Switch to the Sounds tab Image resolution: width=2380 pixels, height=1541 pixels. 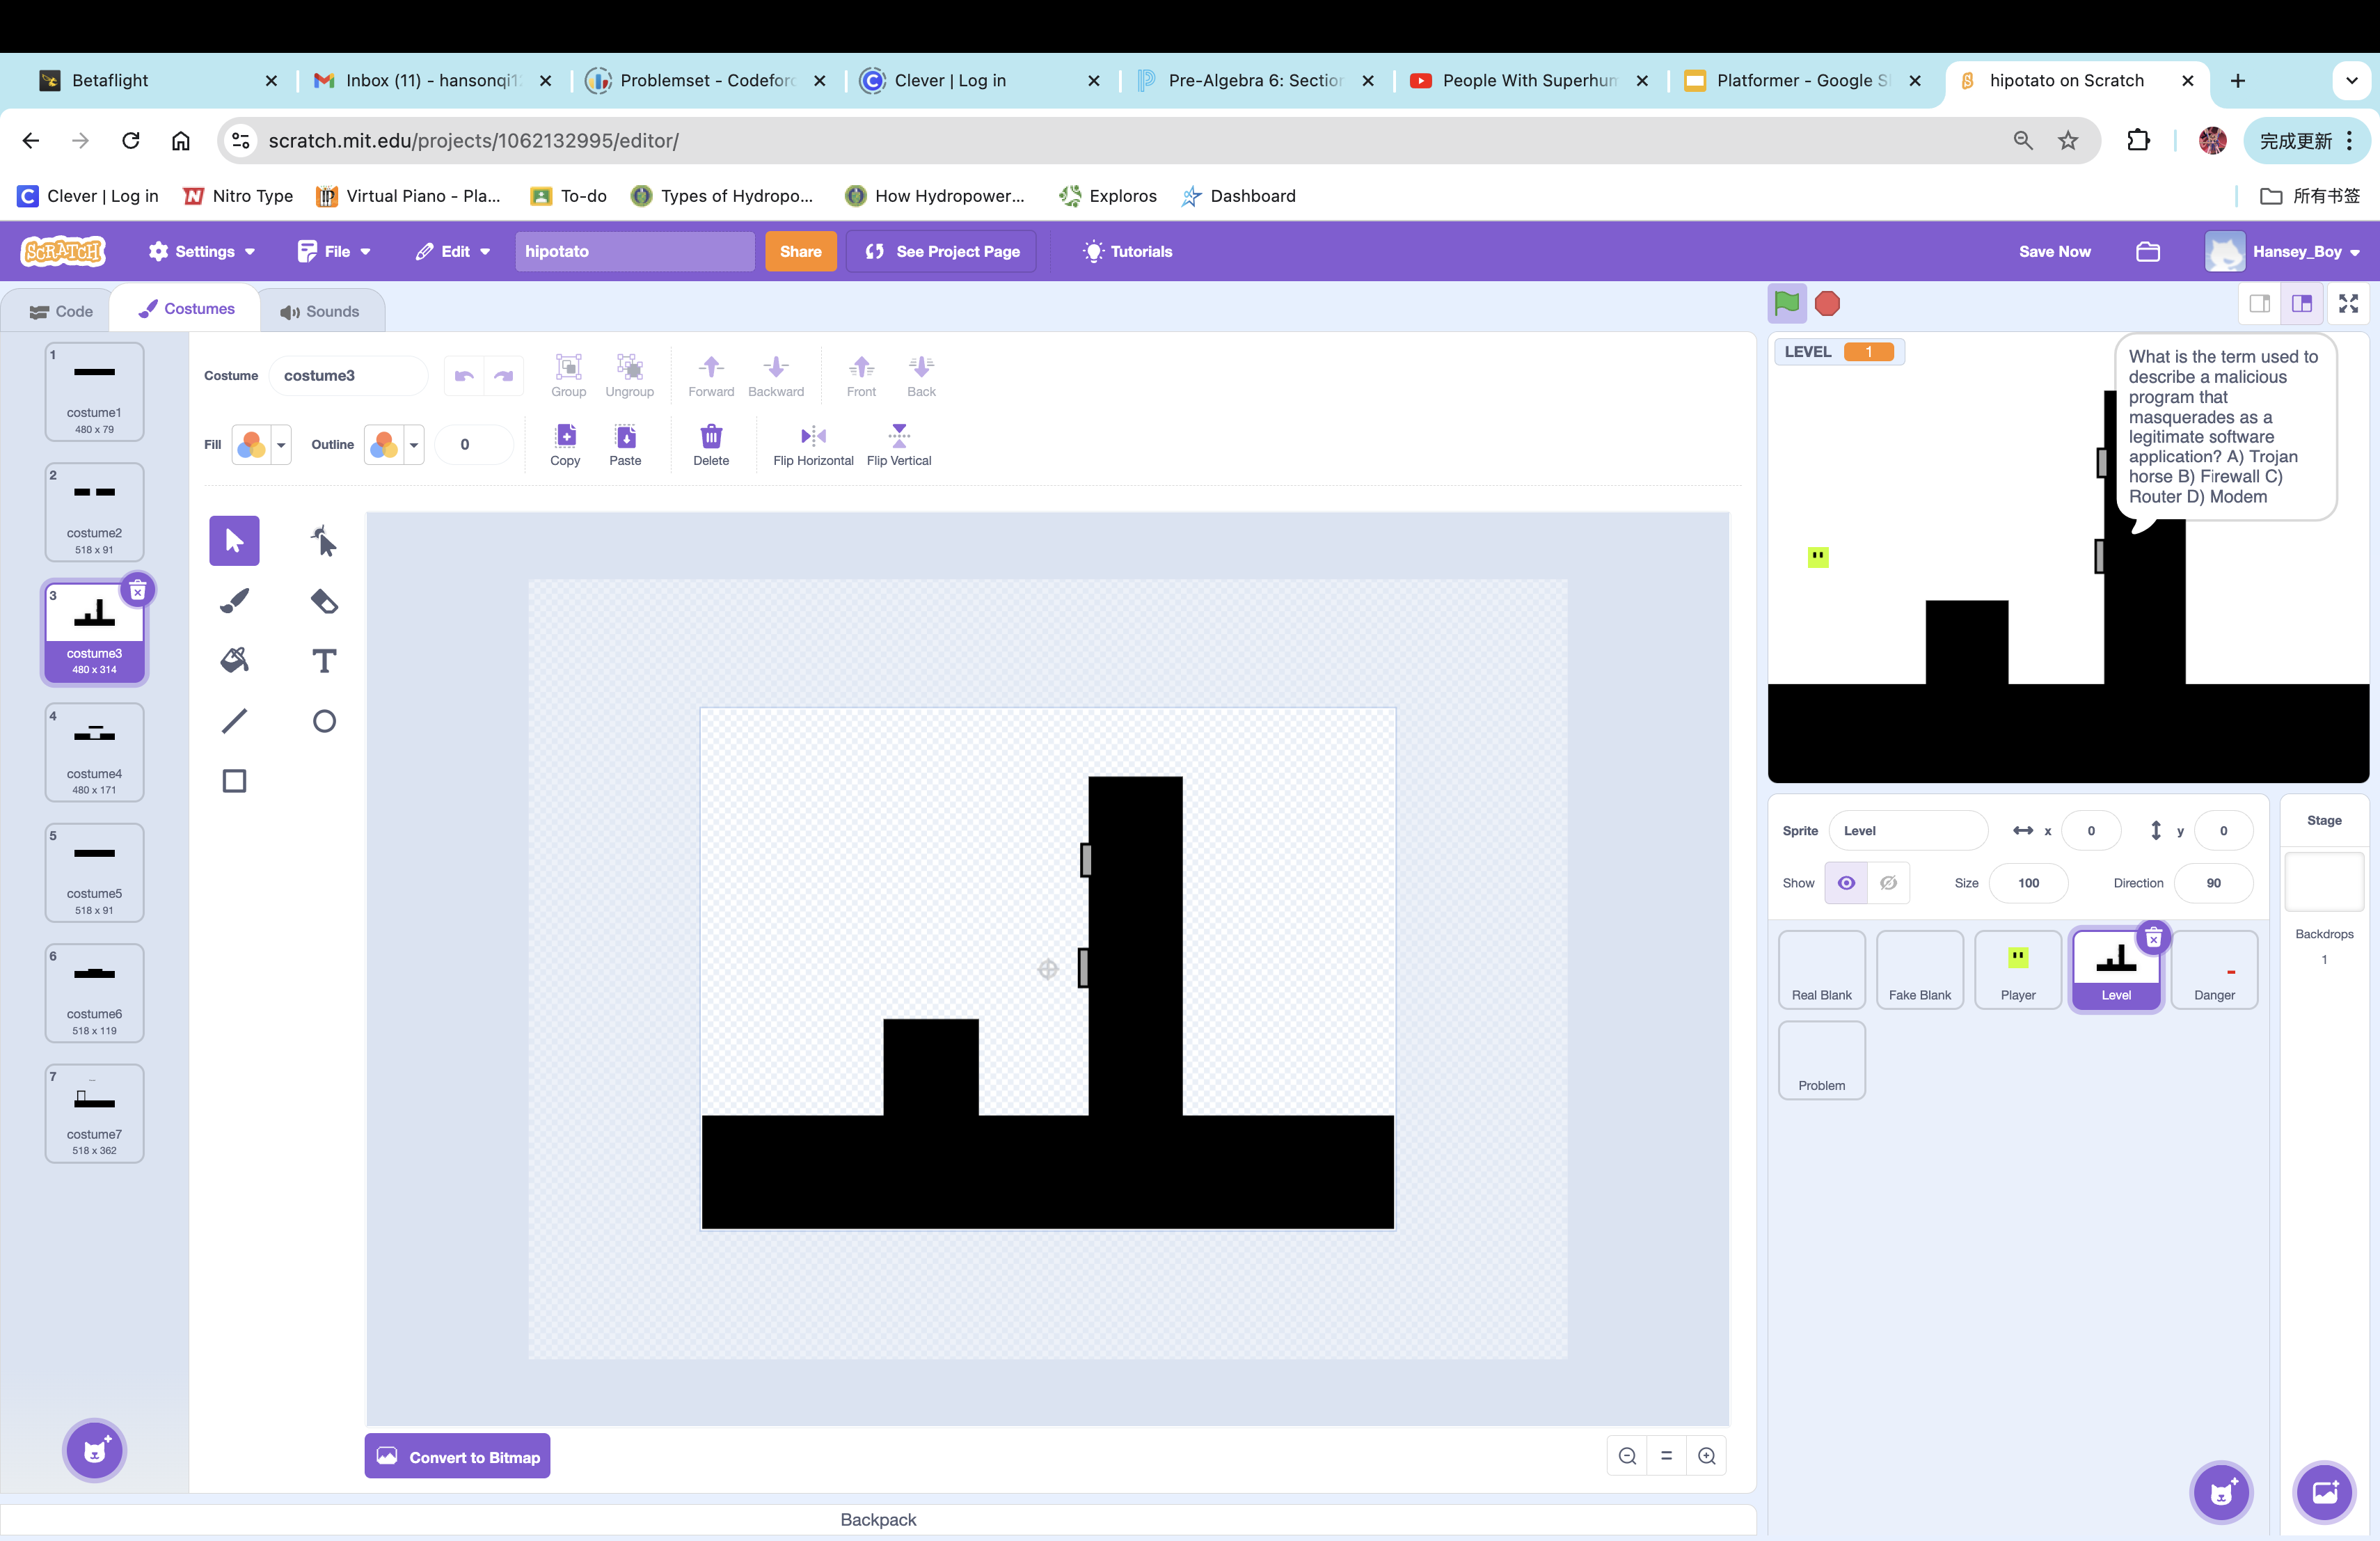pos(320,312)
